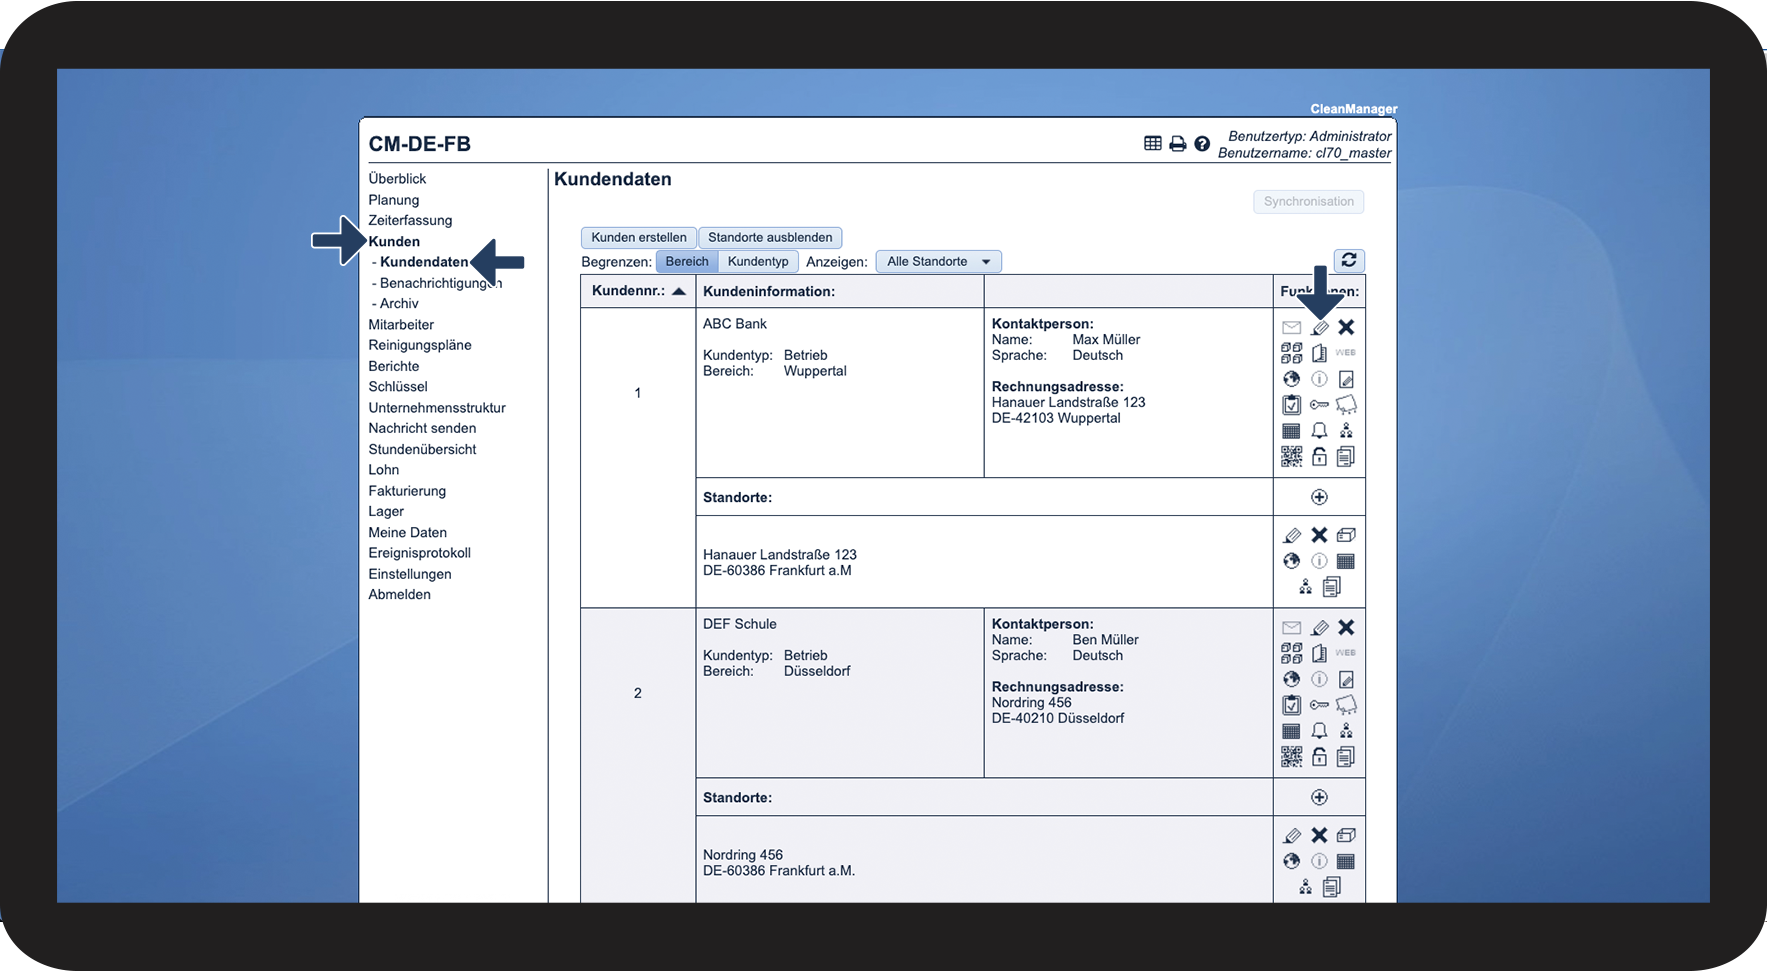Open Zeiterfassung in the sidebar

tap(410, 220)
